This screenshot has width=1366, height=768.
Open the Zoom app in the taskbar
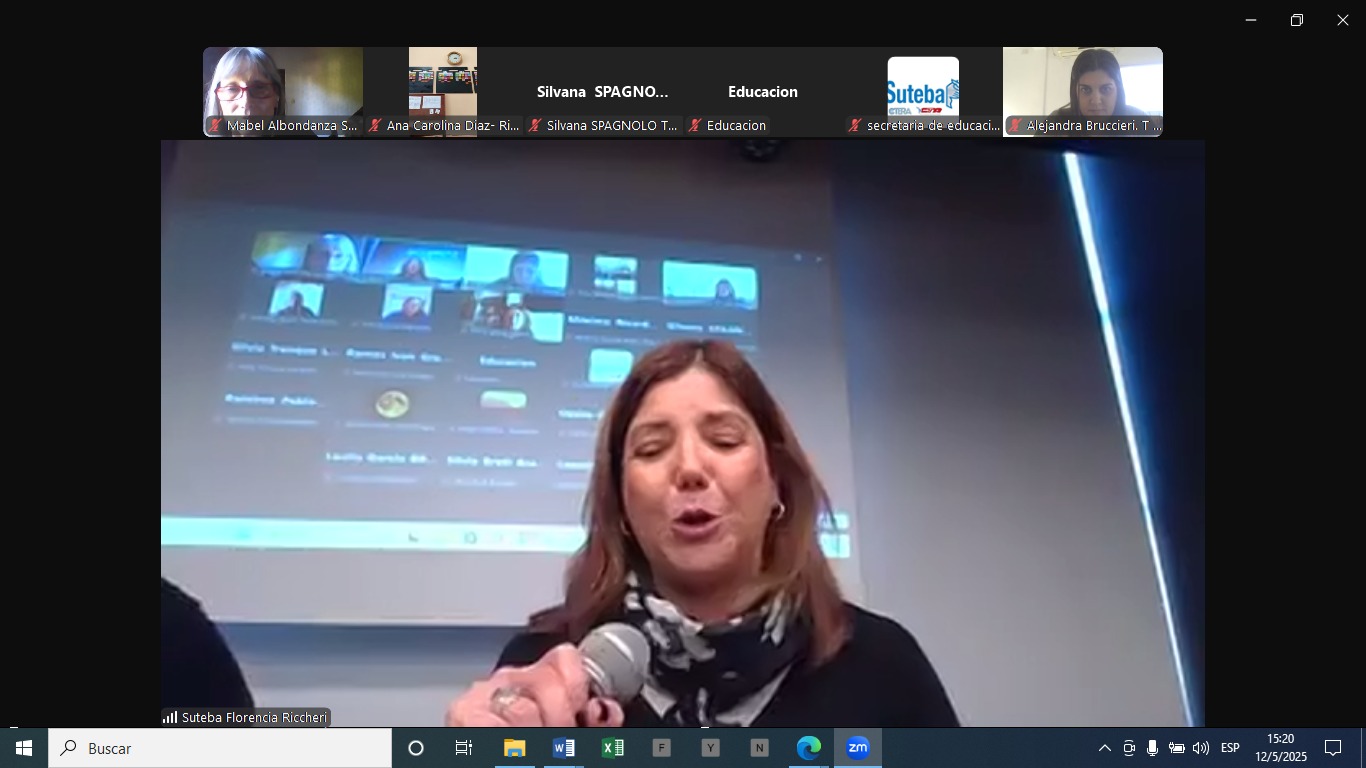(858, 748)
